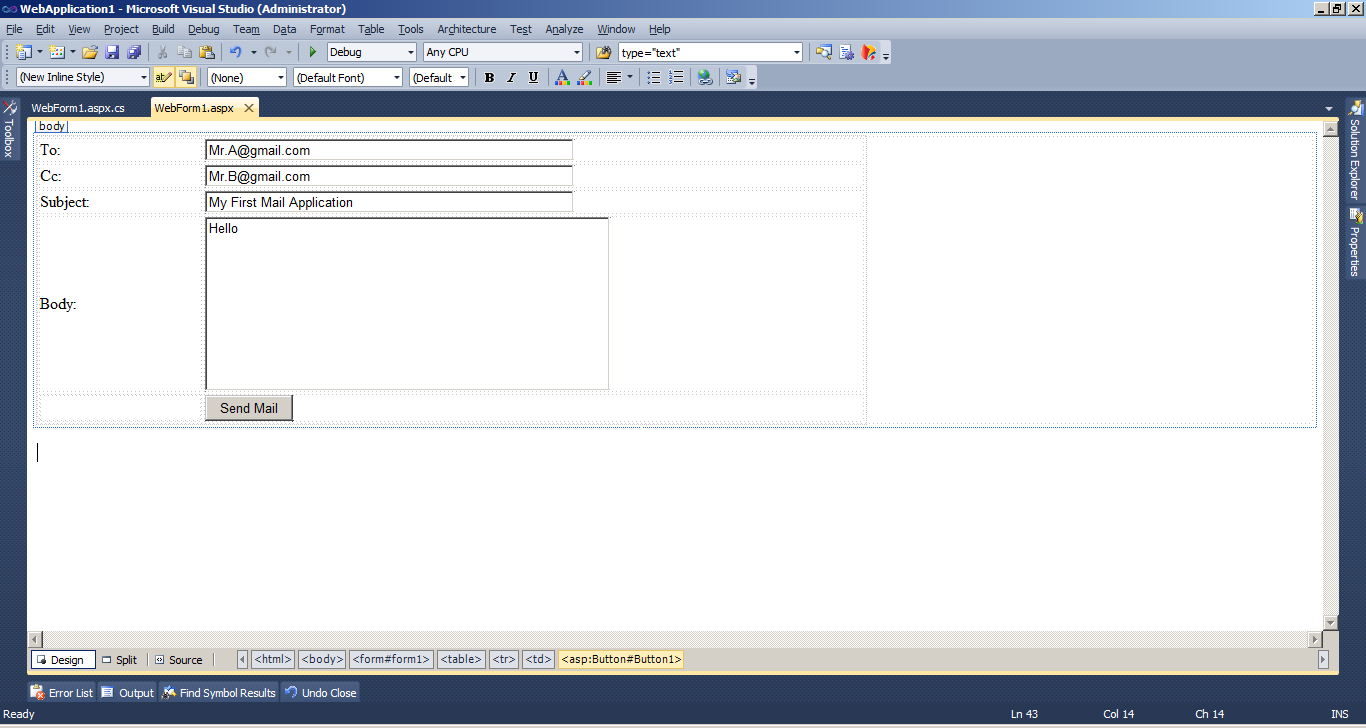Open the Toolbox side panel
This screenshot has height=728, width=1366.
[x=9, y=129]
